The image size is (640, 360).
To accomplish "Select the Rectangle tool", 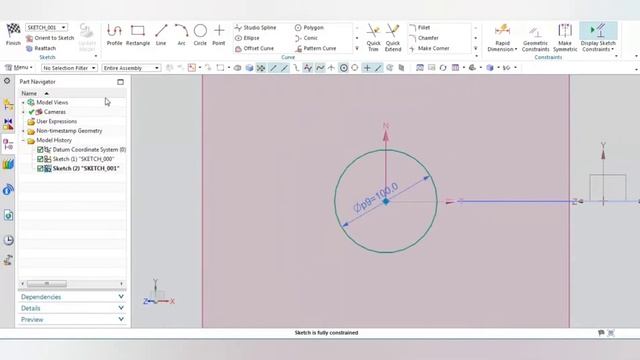I will coord(138,34).
